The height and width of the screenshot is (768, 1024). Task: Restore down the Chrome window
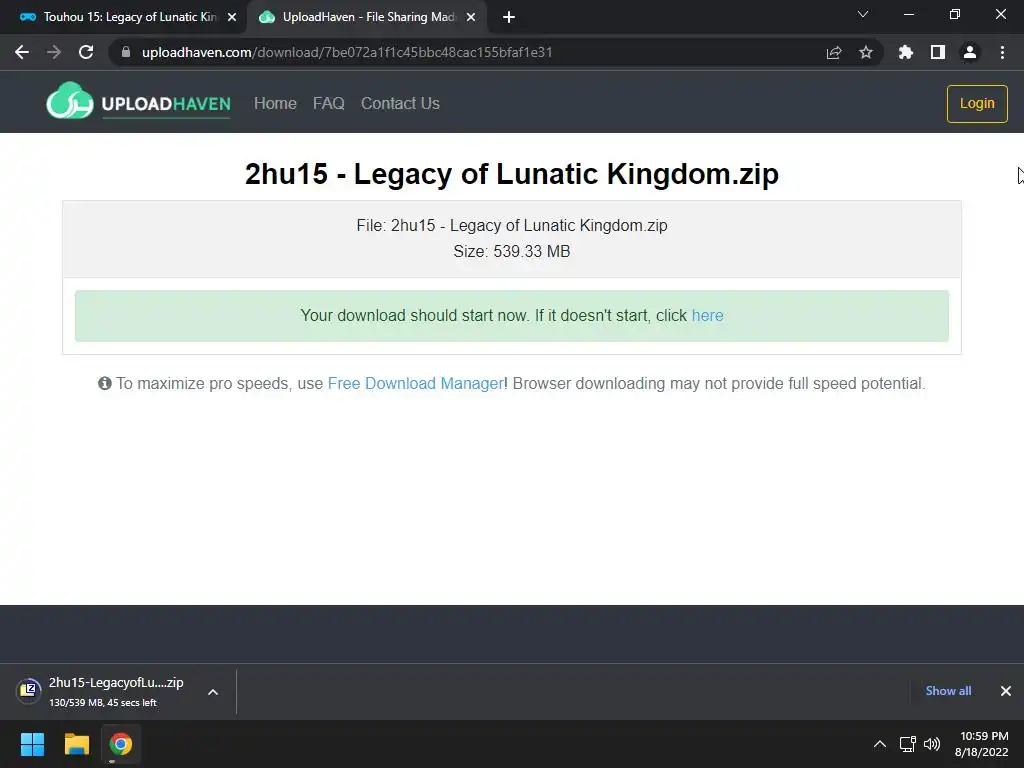point(955,14)
